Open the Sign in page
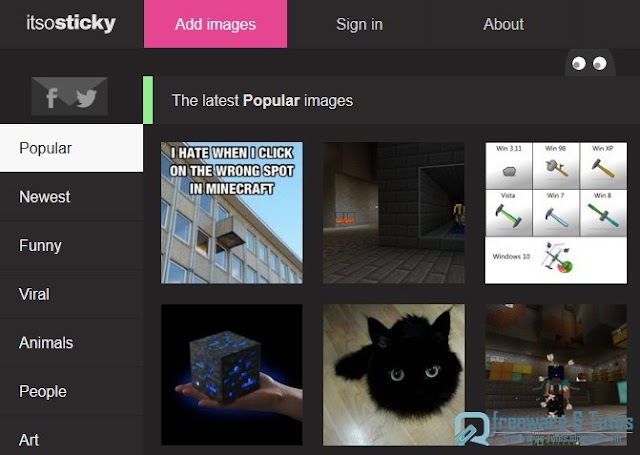 (359, 24)
